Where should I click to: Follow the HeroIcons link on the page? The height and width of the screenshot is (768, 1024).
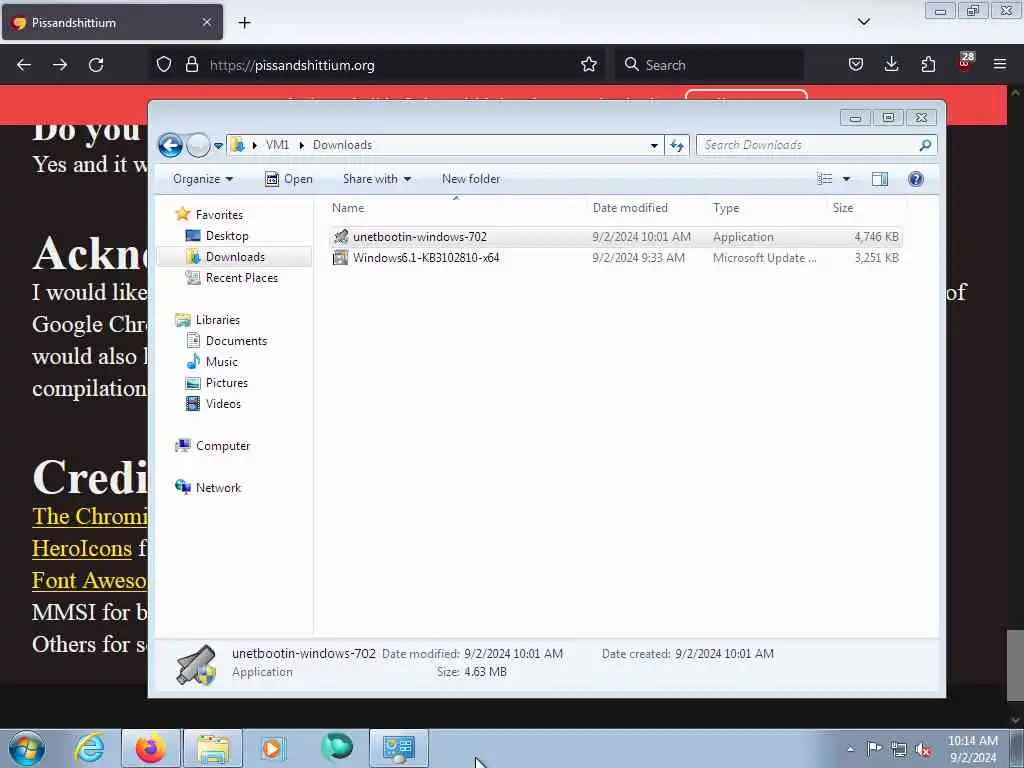click(82, 548)
